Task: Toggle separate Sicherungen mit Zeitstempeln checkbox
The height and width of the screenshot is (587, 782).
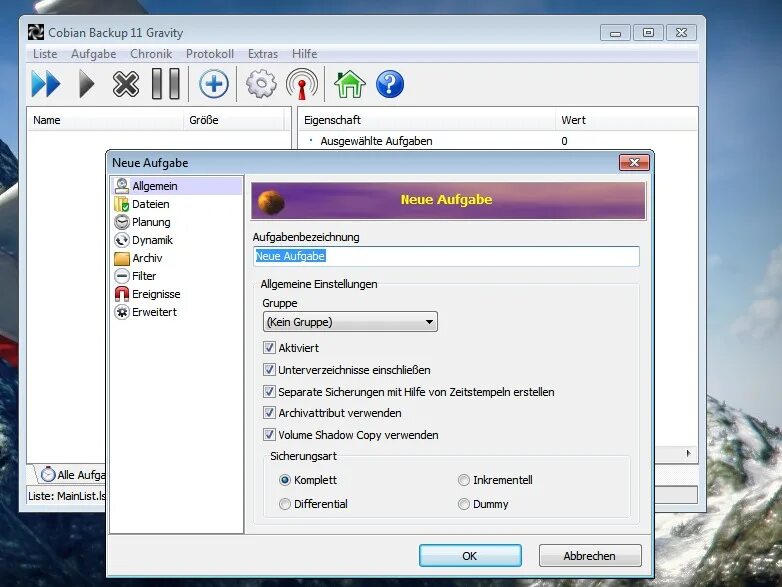Action: [x=269, y=391]
